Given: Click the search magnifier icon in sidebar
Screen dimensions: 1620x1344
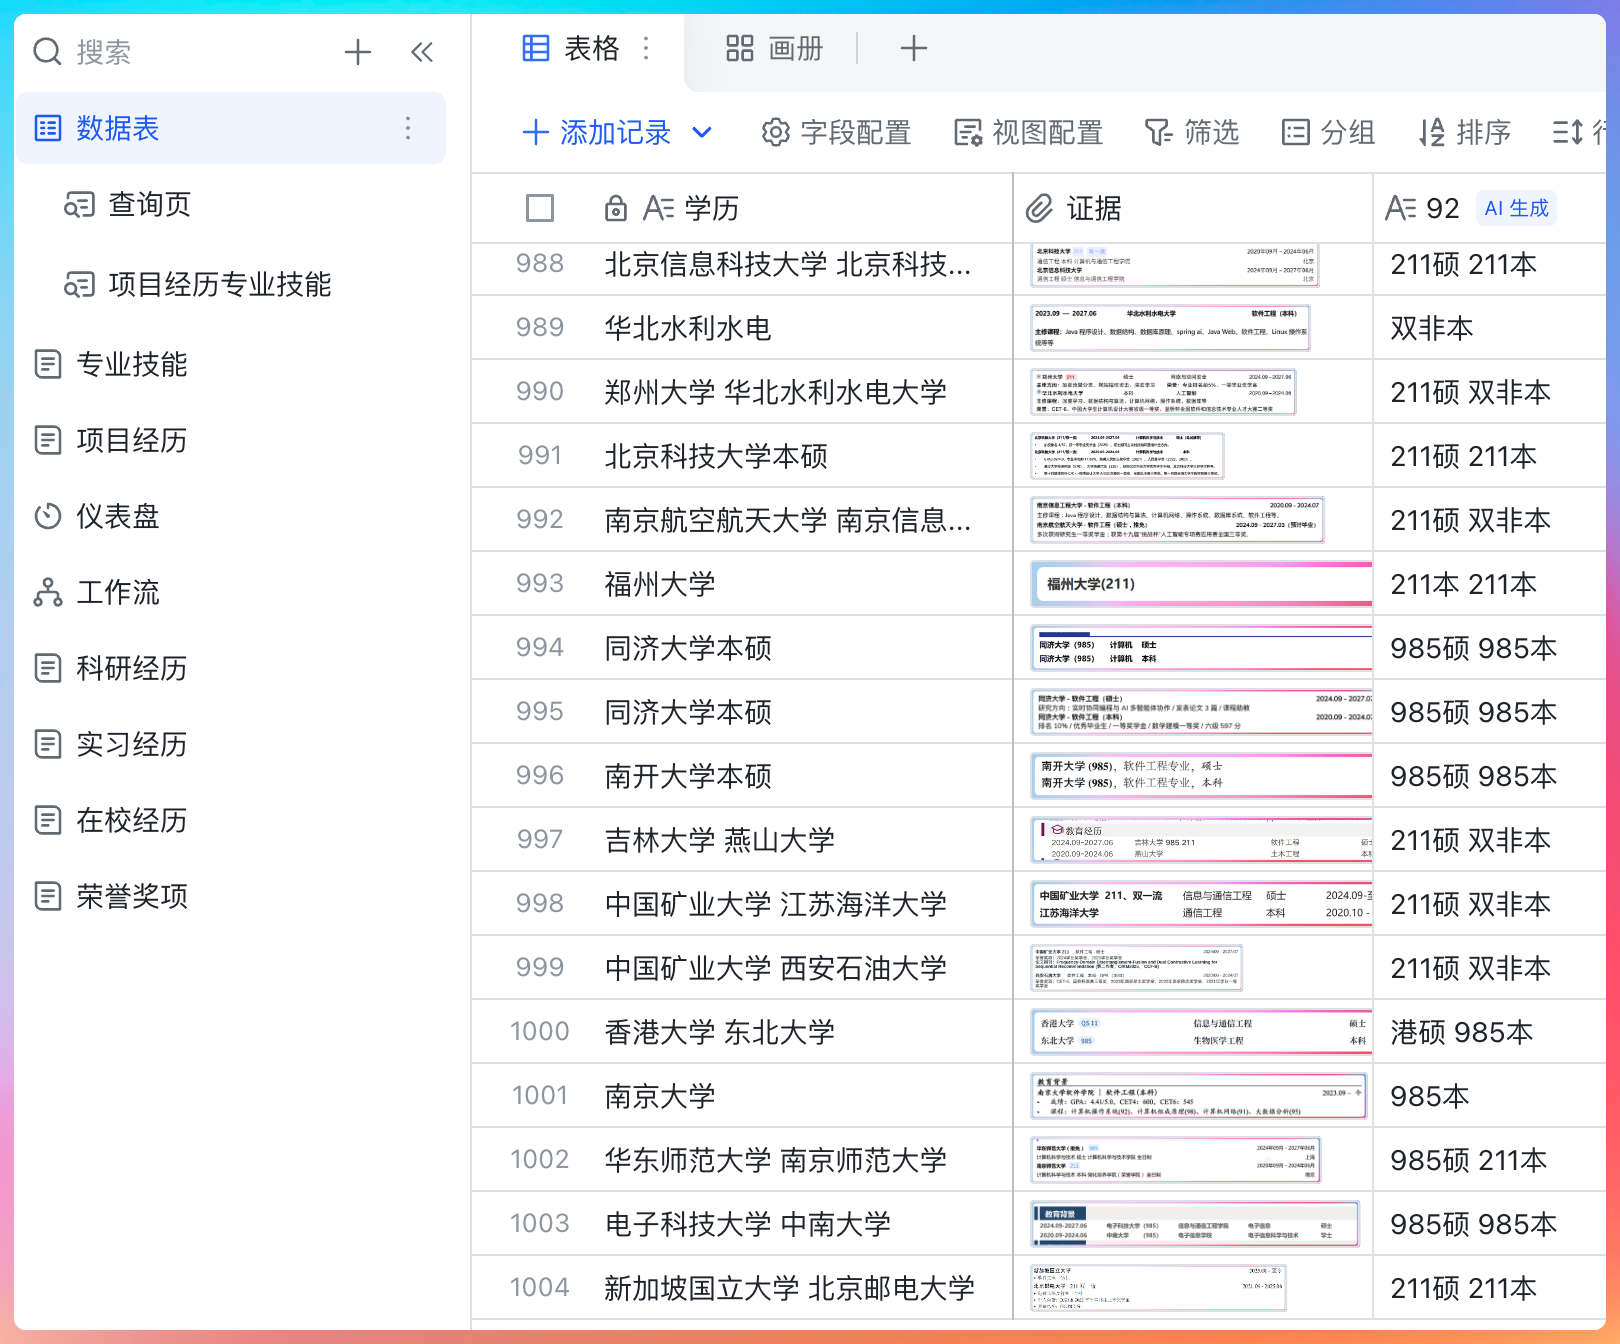Looking at the screenshot, I should tap(47, 51).
